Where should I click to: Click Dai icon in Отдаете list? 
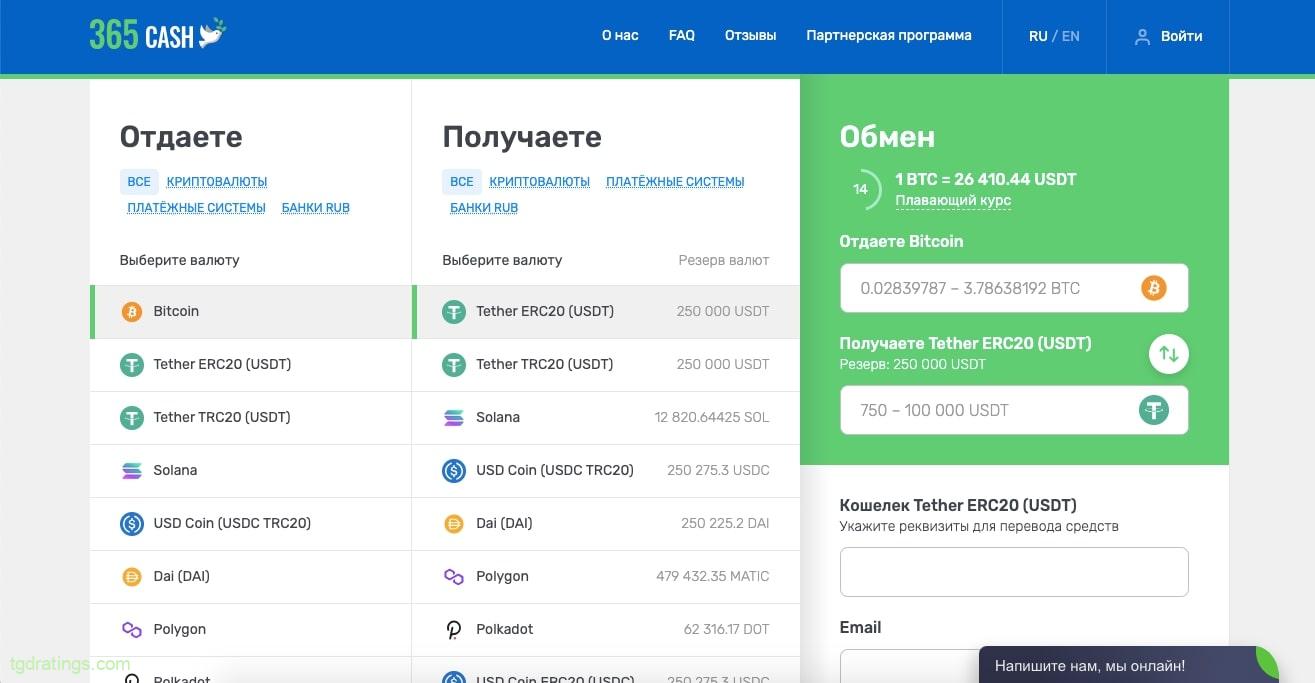132,577
